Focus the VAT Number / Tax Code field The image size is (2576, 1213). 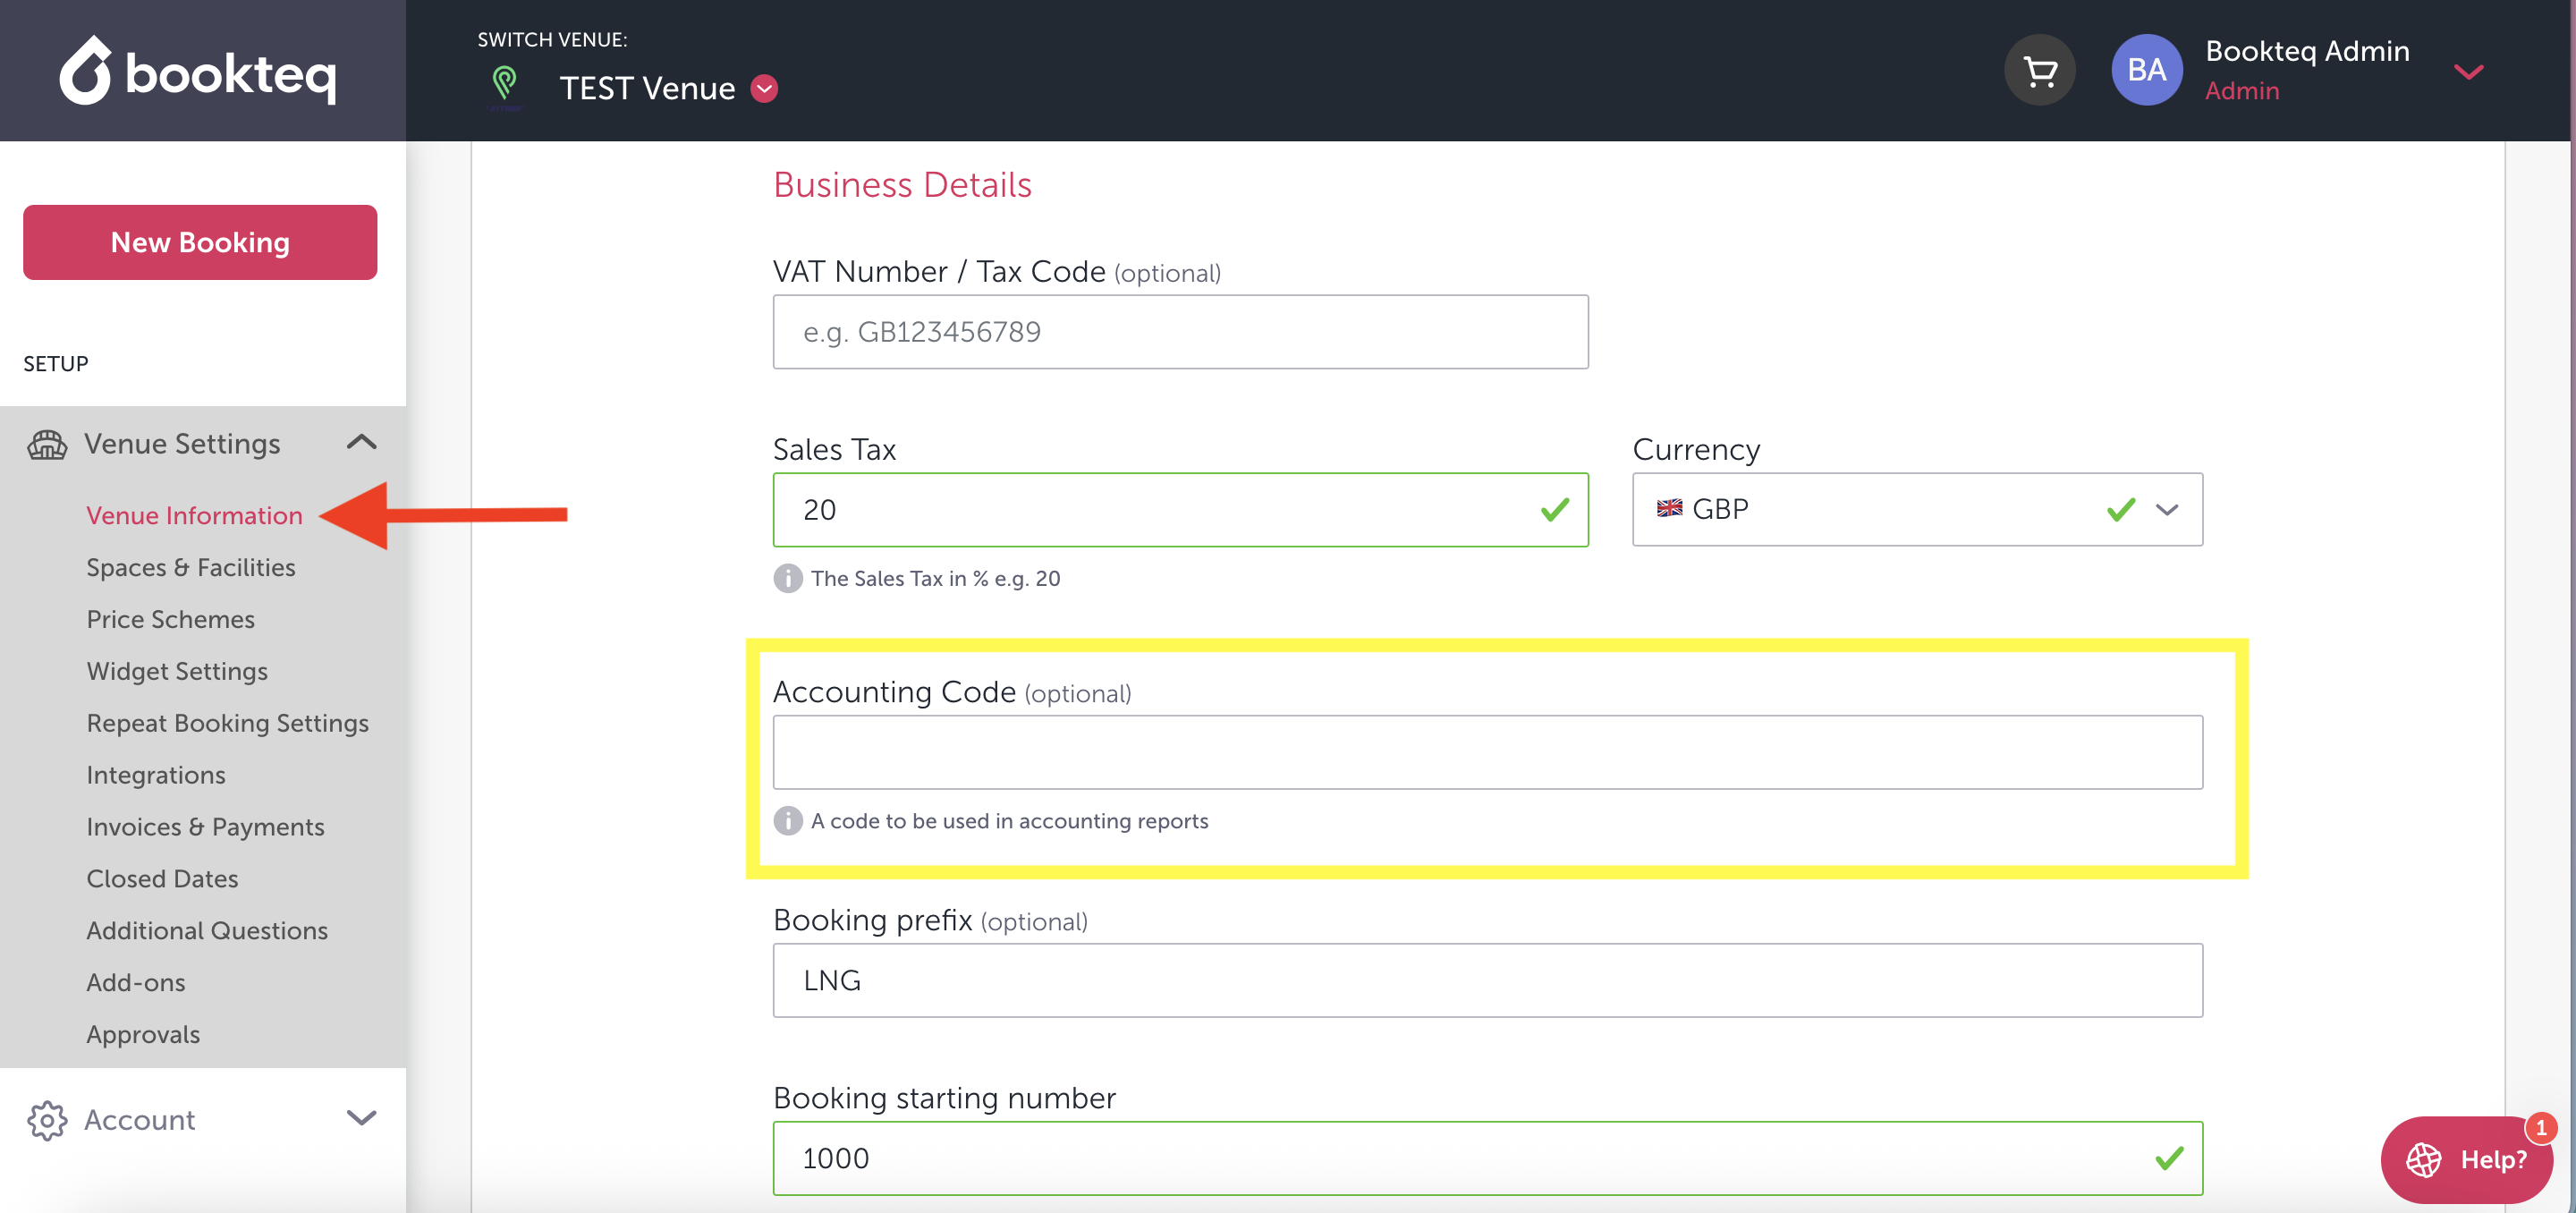[x=1180, y=332]
